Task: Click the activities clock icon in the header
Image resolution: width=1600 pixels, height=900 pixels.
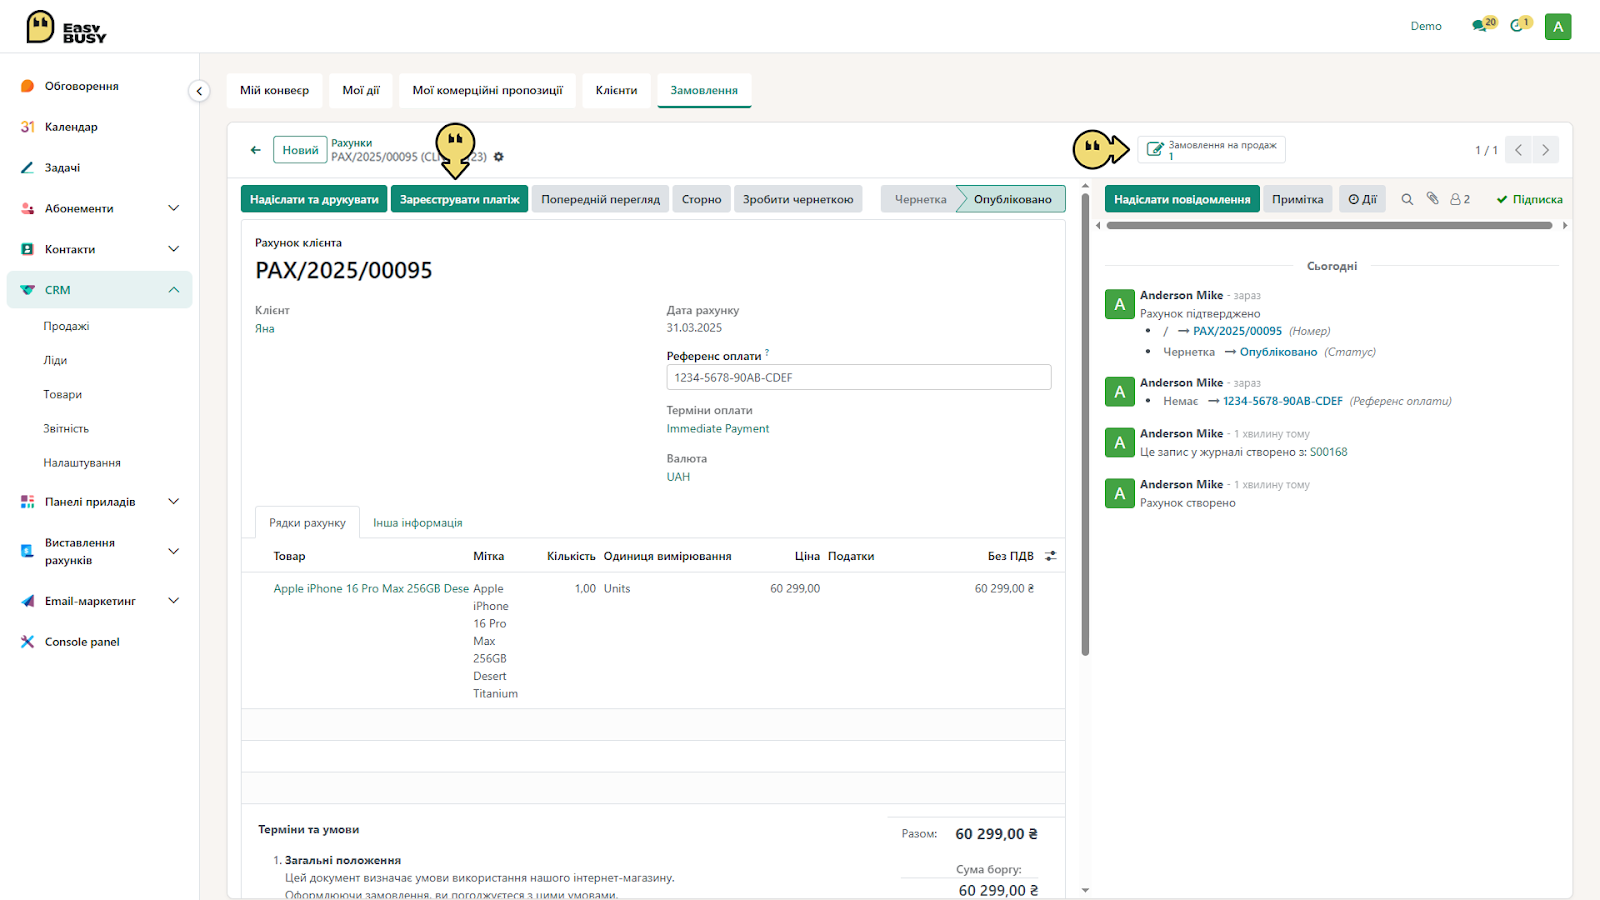Action: (1520, 25)
